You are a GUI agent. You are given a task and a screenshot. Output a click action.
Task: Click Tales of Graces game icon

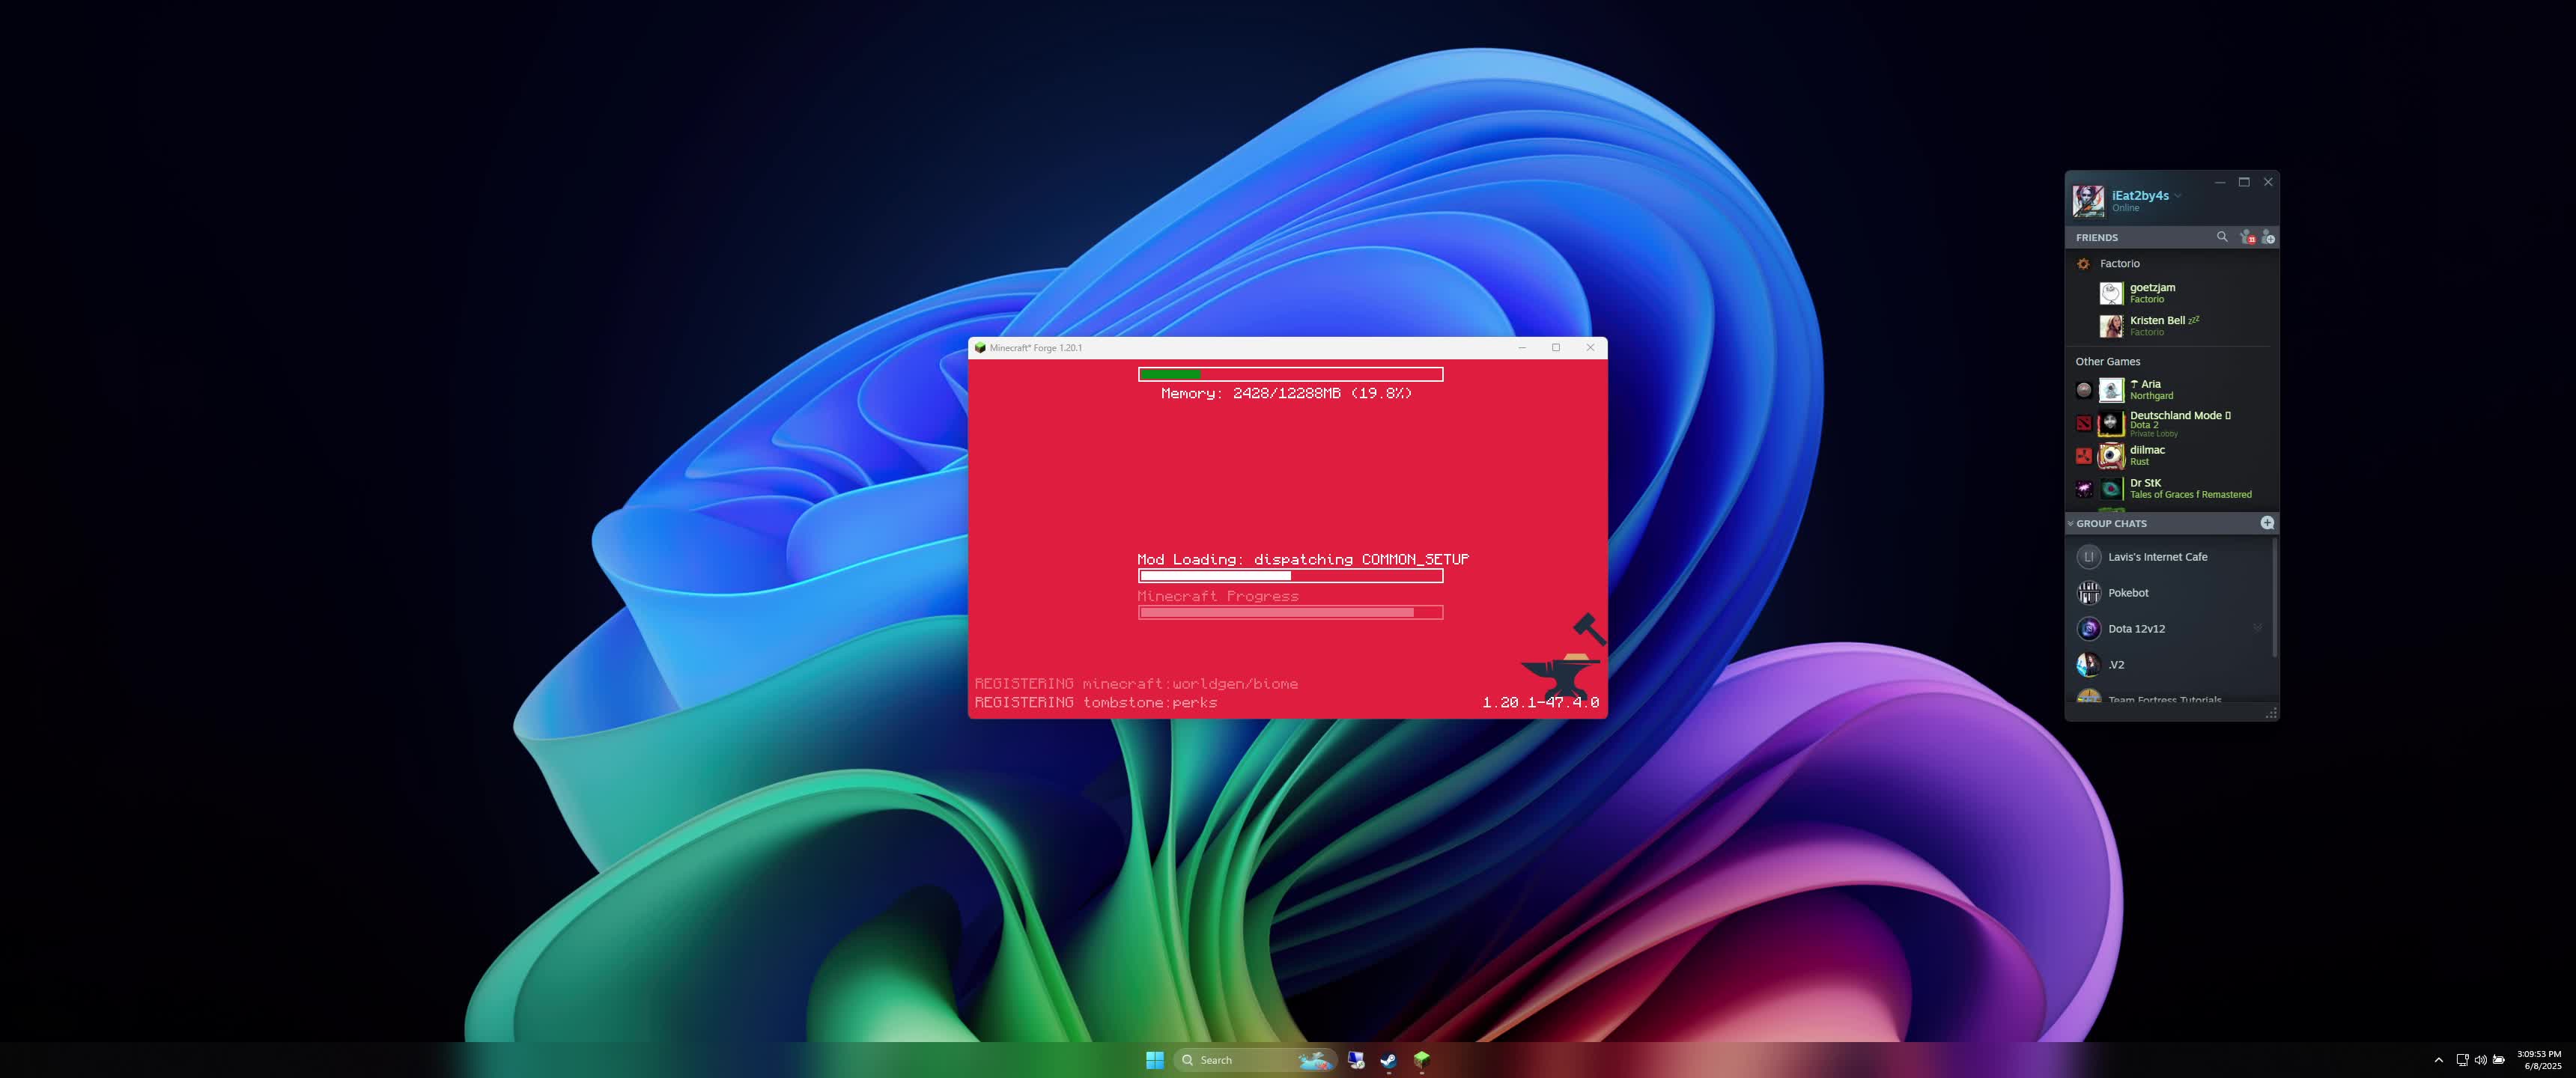(x=2084, y=489)
